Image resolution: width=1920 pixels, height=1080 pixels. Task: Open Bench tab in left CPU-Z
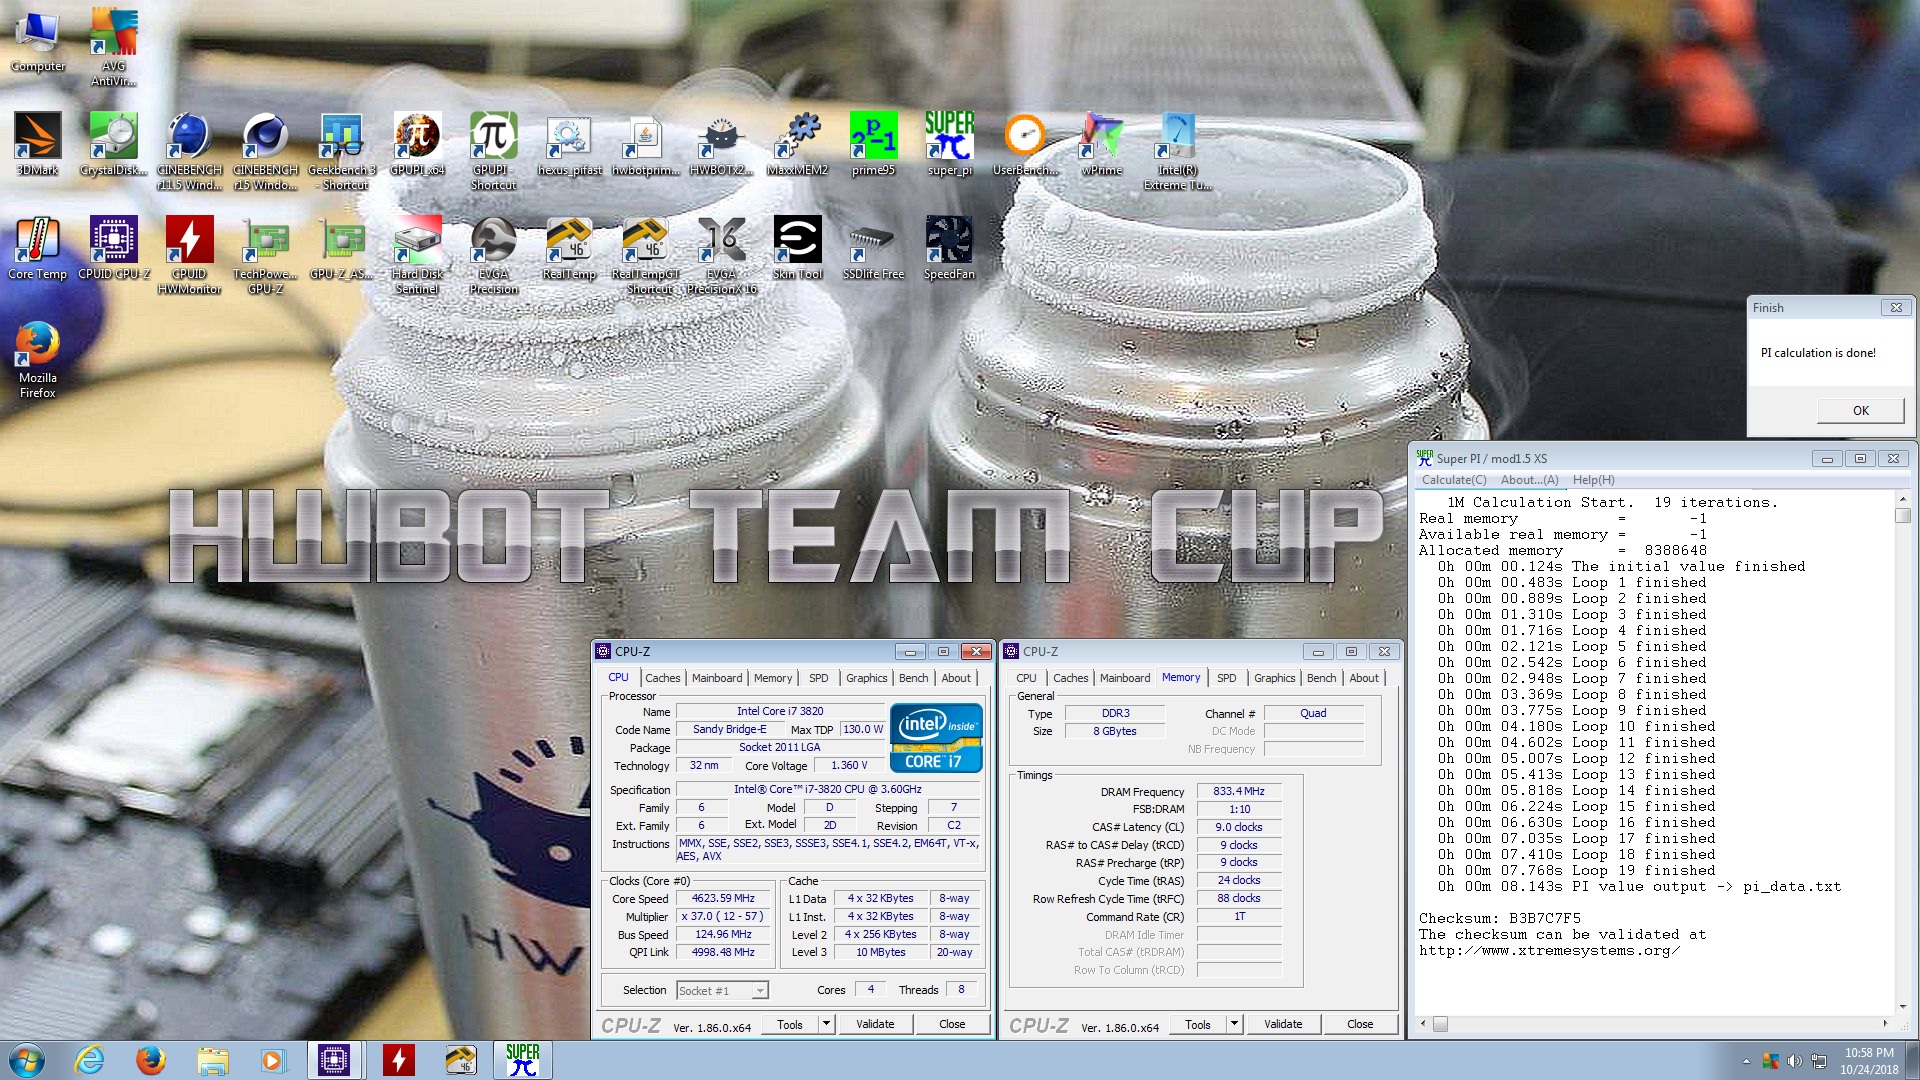[x=913, y=678]
